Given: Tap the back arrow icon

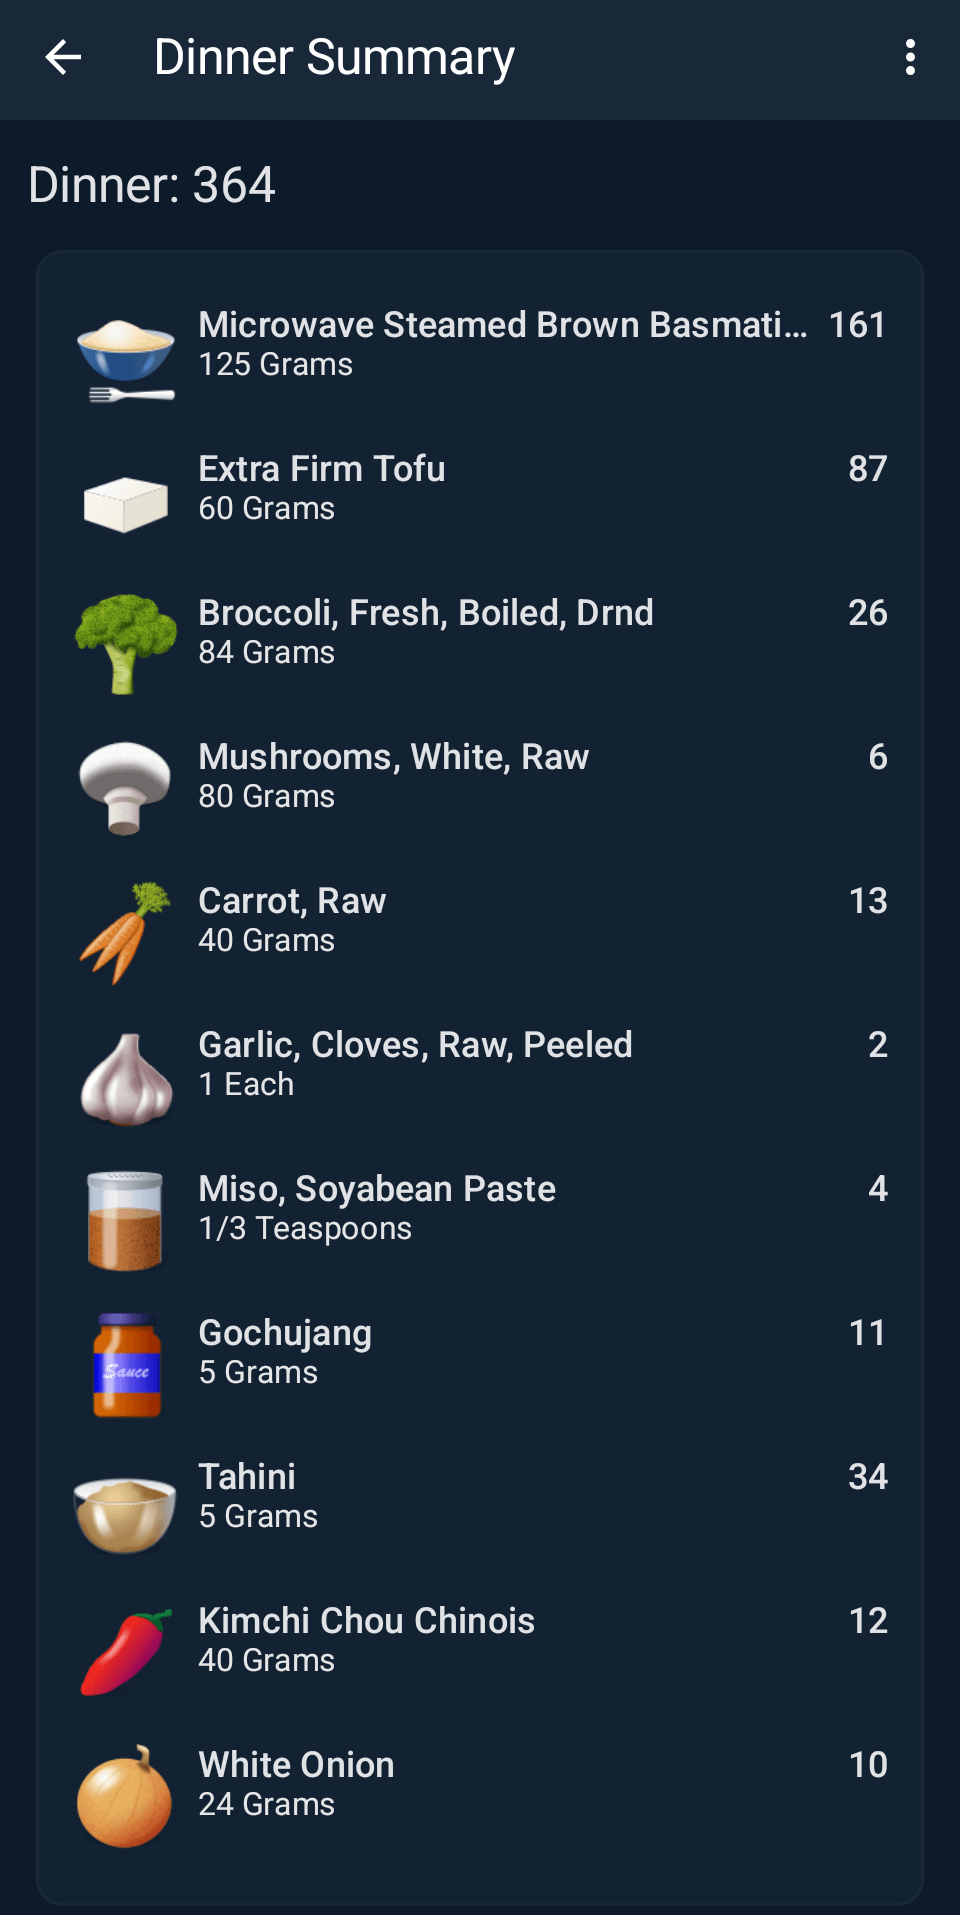Looking at the screenshot, I should click(63, 58).
